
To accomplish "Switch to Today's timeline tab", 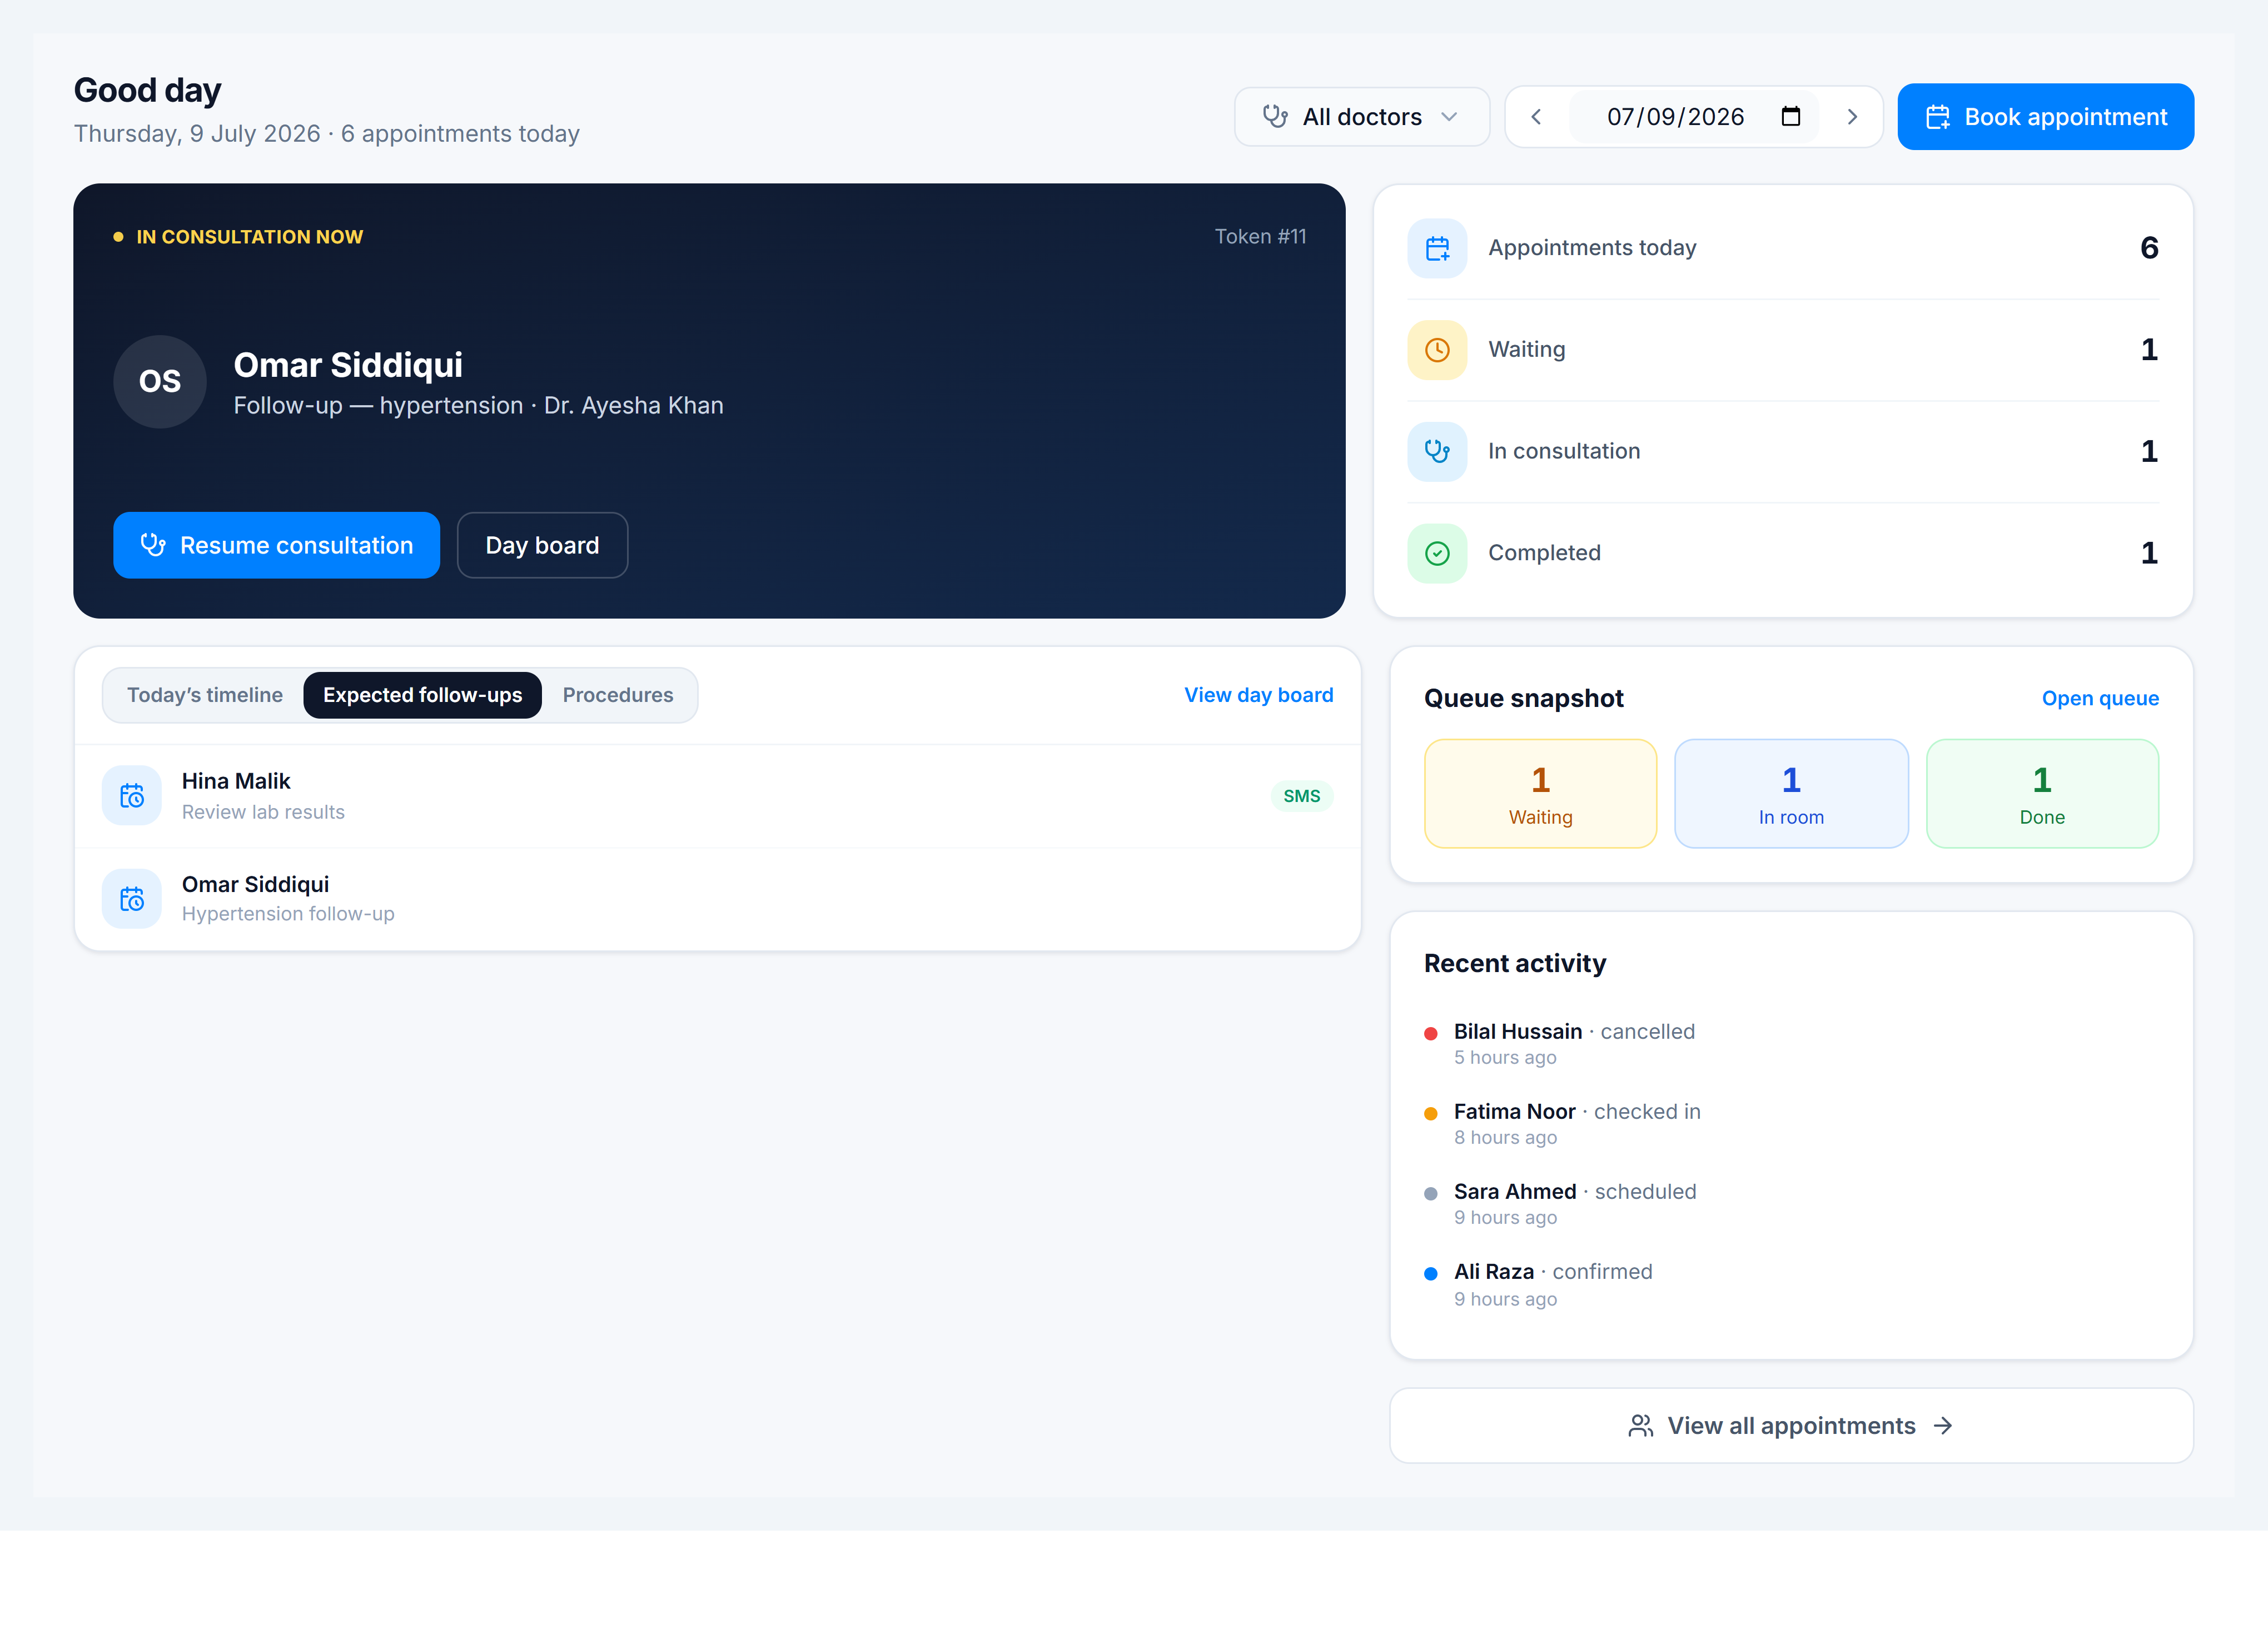I will point(205,695).
